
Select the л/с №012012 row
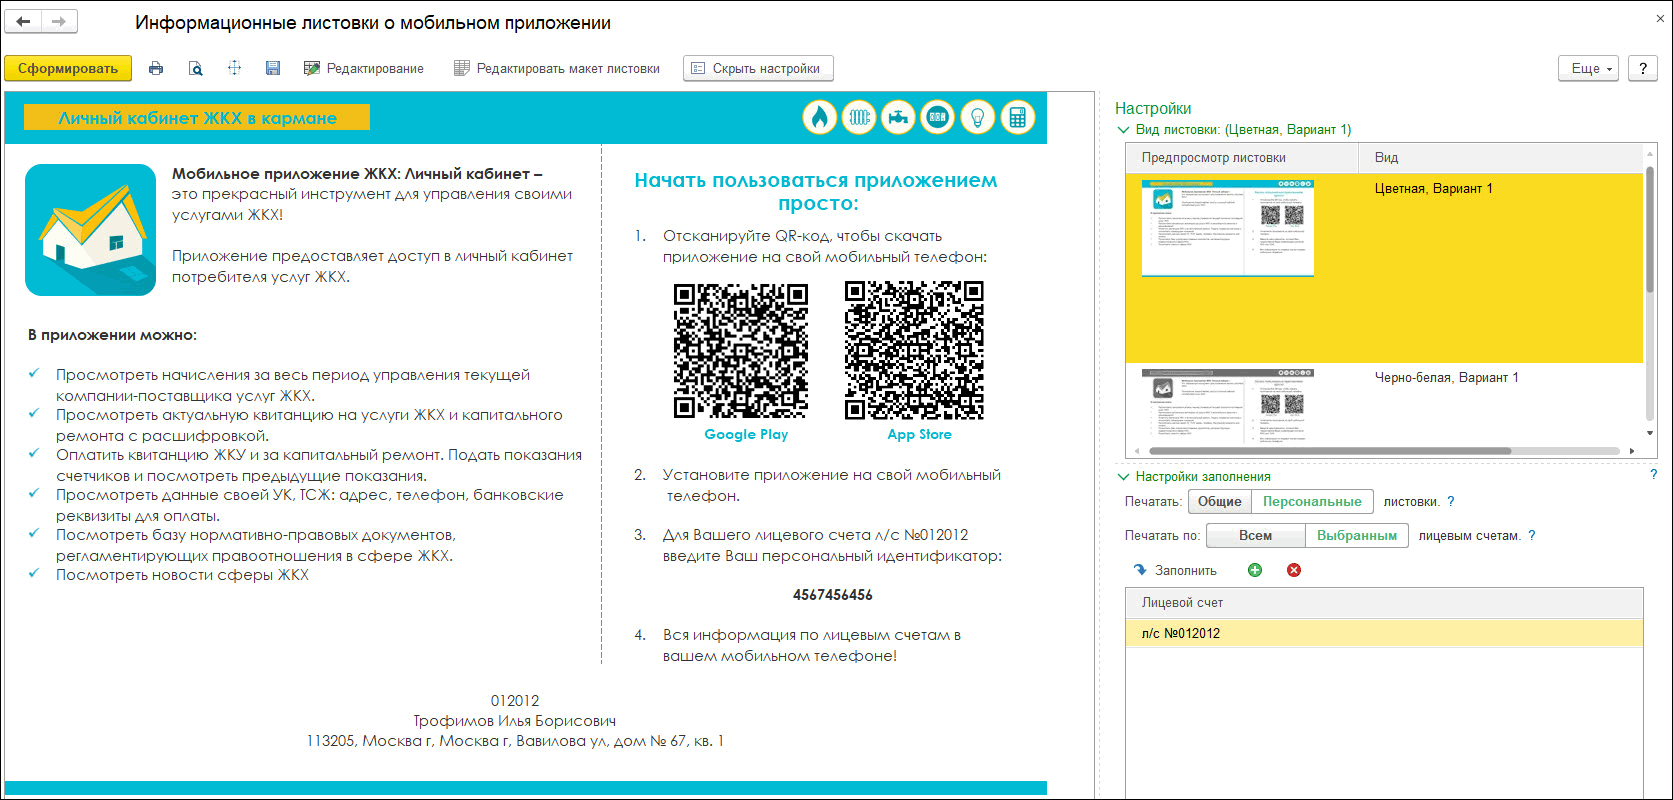click(1385, 633)
